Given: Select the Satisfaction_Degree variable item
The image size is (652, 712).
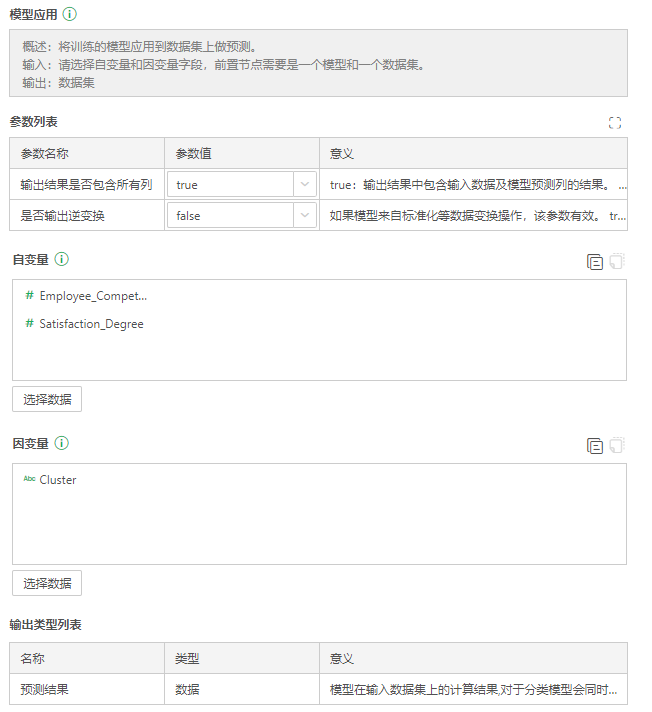Looking at the screenshot, I should [x=91, y=324].
